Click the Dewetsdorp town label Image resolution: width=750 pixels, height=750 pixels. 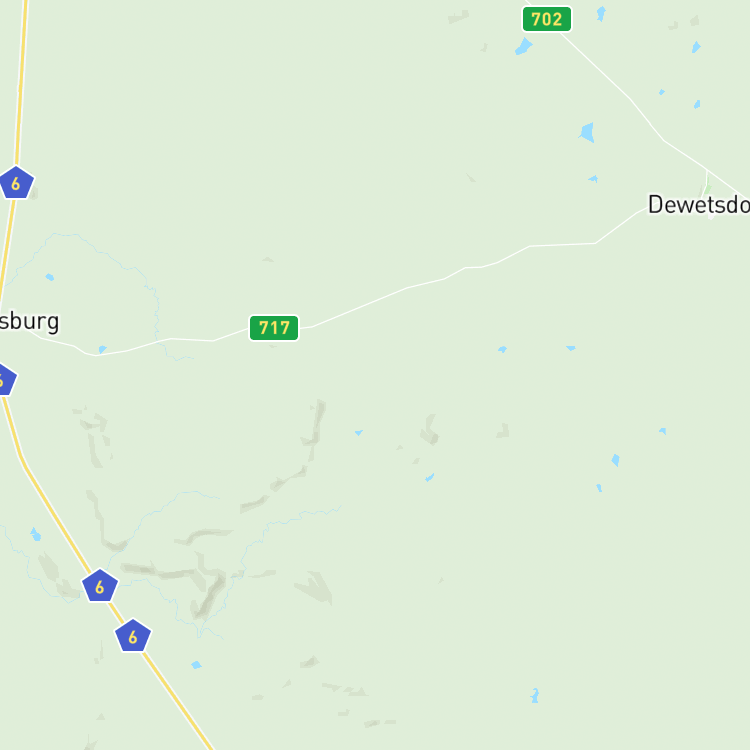(699, 205)
